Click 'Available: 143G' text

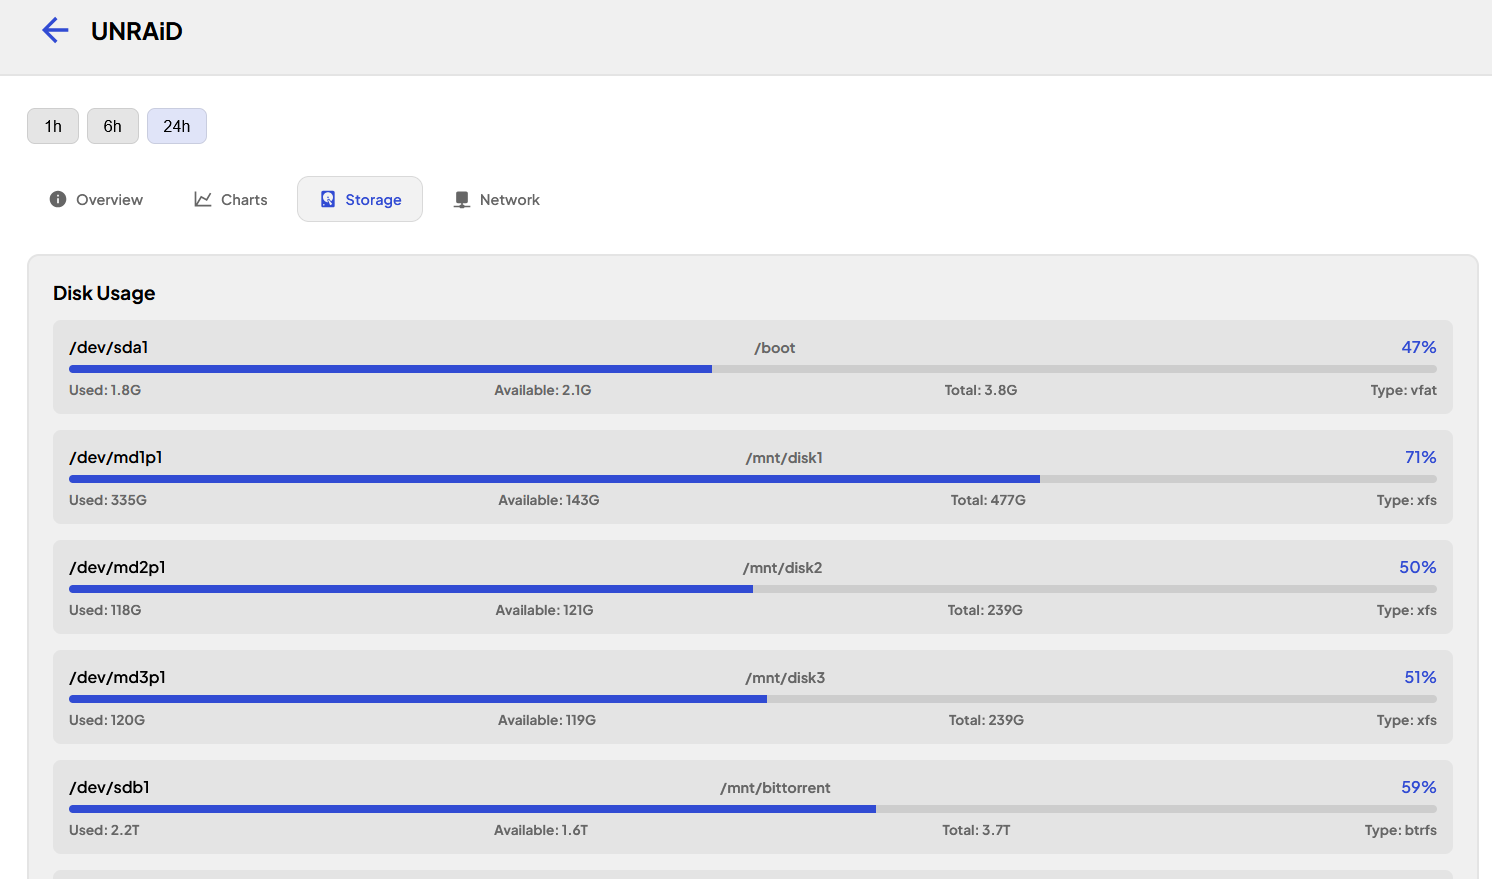[x=549, y=500]
